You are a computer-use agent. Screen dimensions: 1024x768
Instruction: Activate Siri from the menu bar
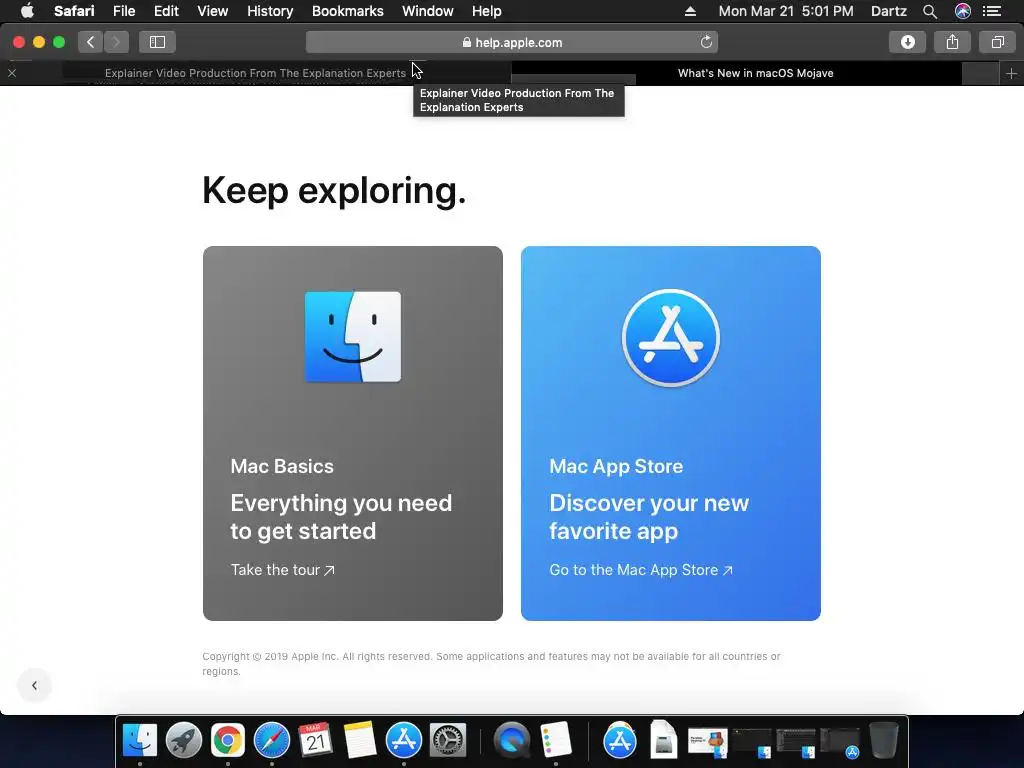pyautogui.click(x=963, y=11)
